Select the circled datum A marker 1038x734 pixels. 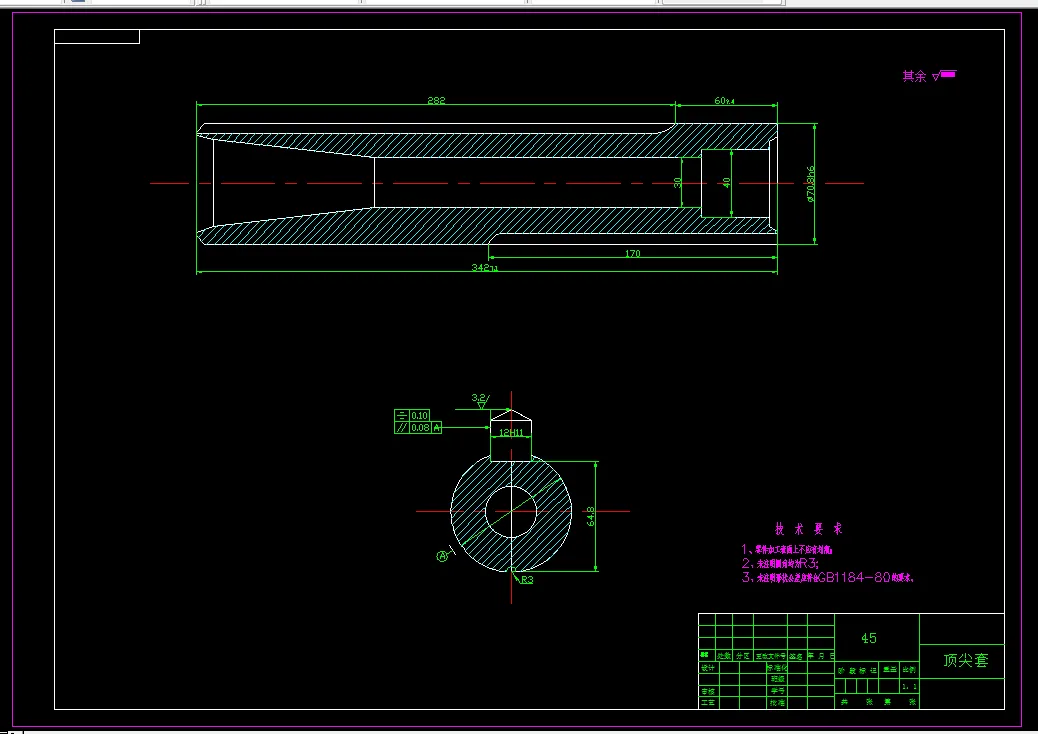click(x=442, y=557)
